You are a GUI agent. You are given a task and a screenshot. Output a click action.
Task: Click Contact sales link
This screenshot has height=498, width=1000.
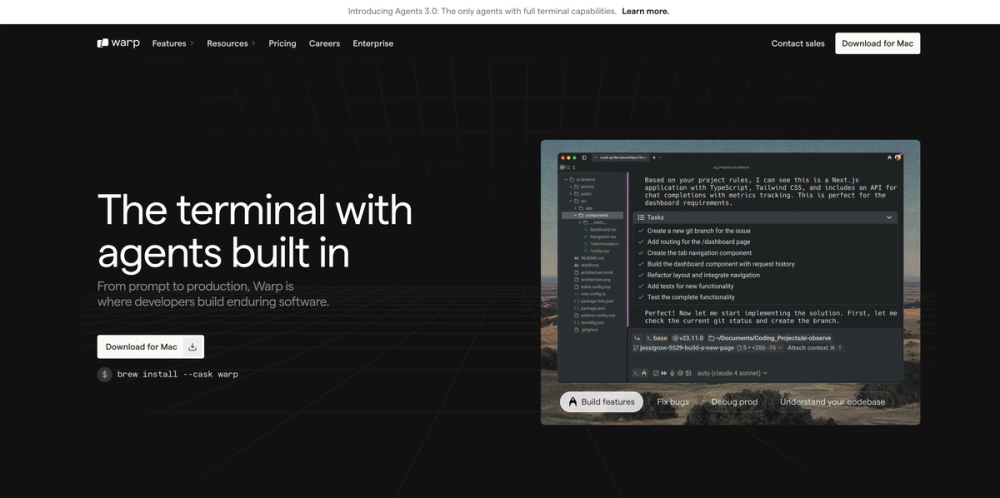[798, 43]
